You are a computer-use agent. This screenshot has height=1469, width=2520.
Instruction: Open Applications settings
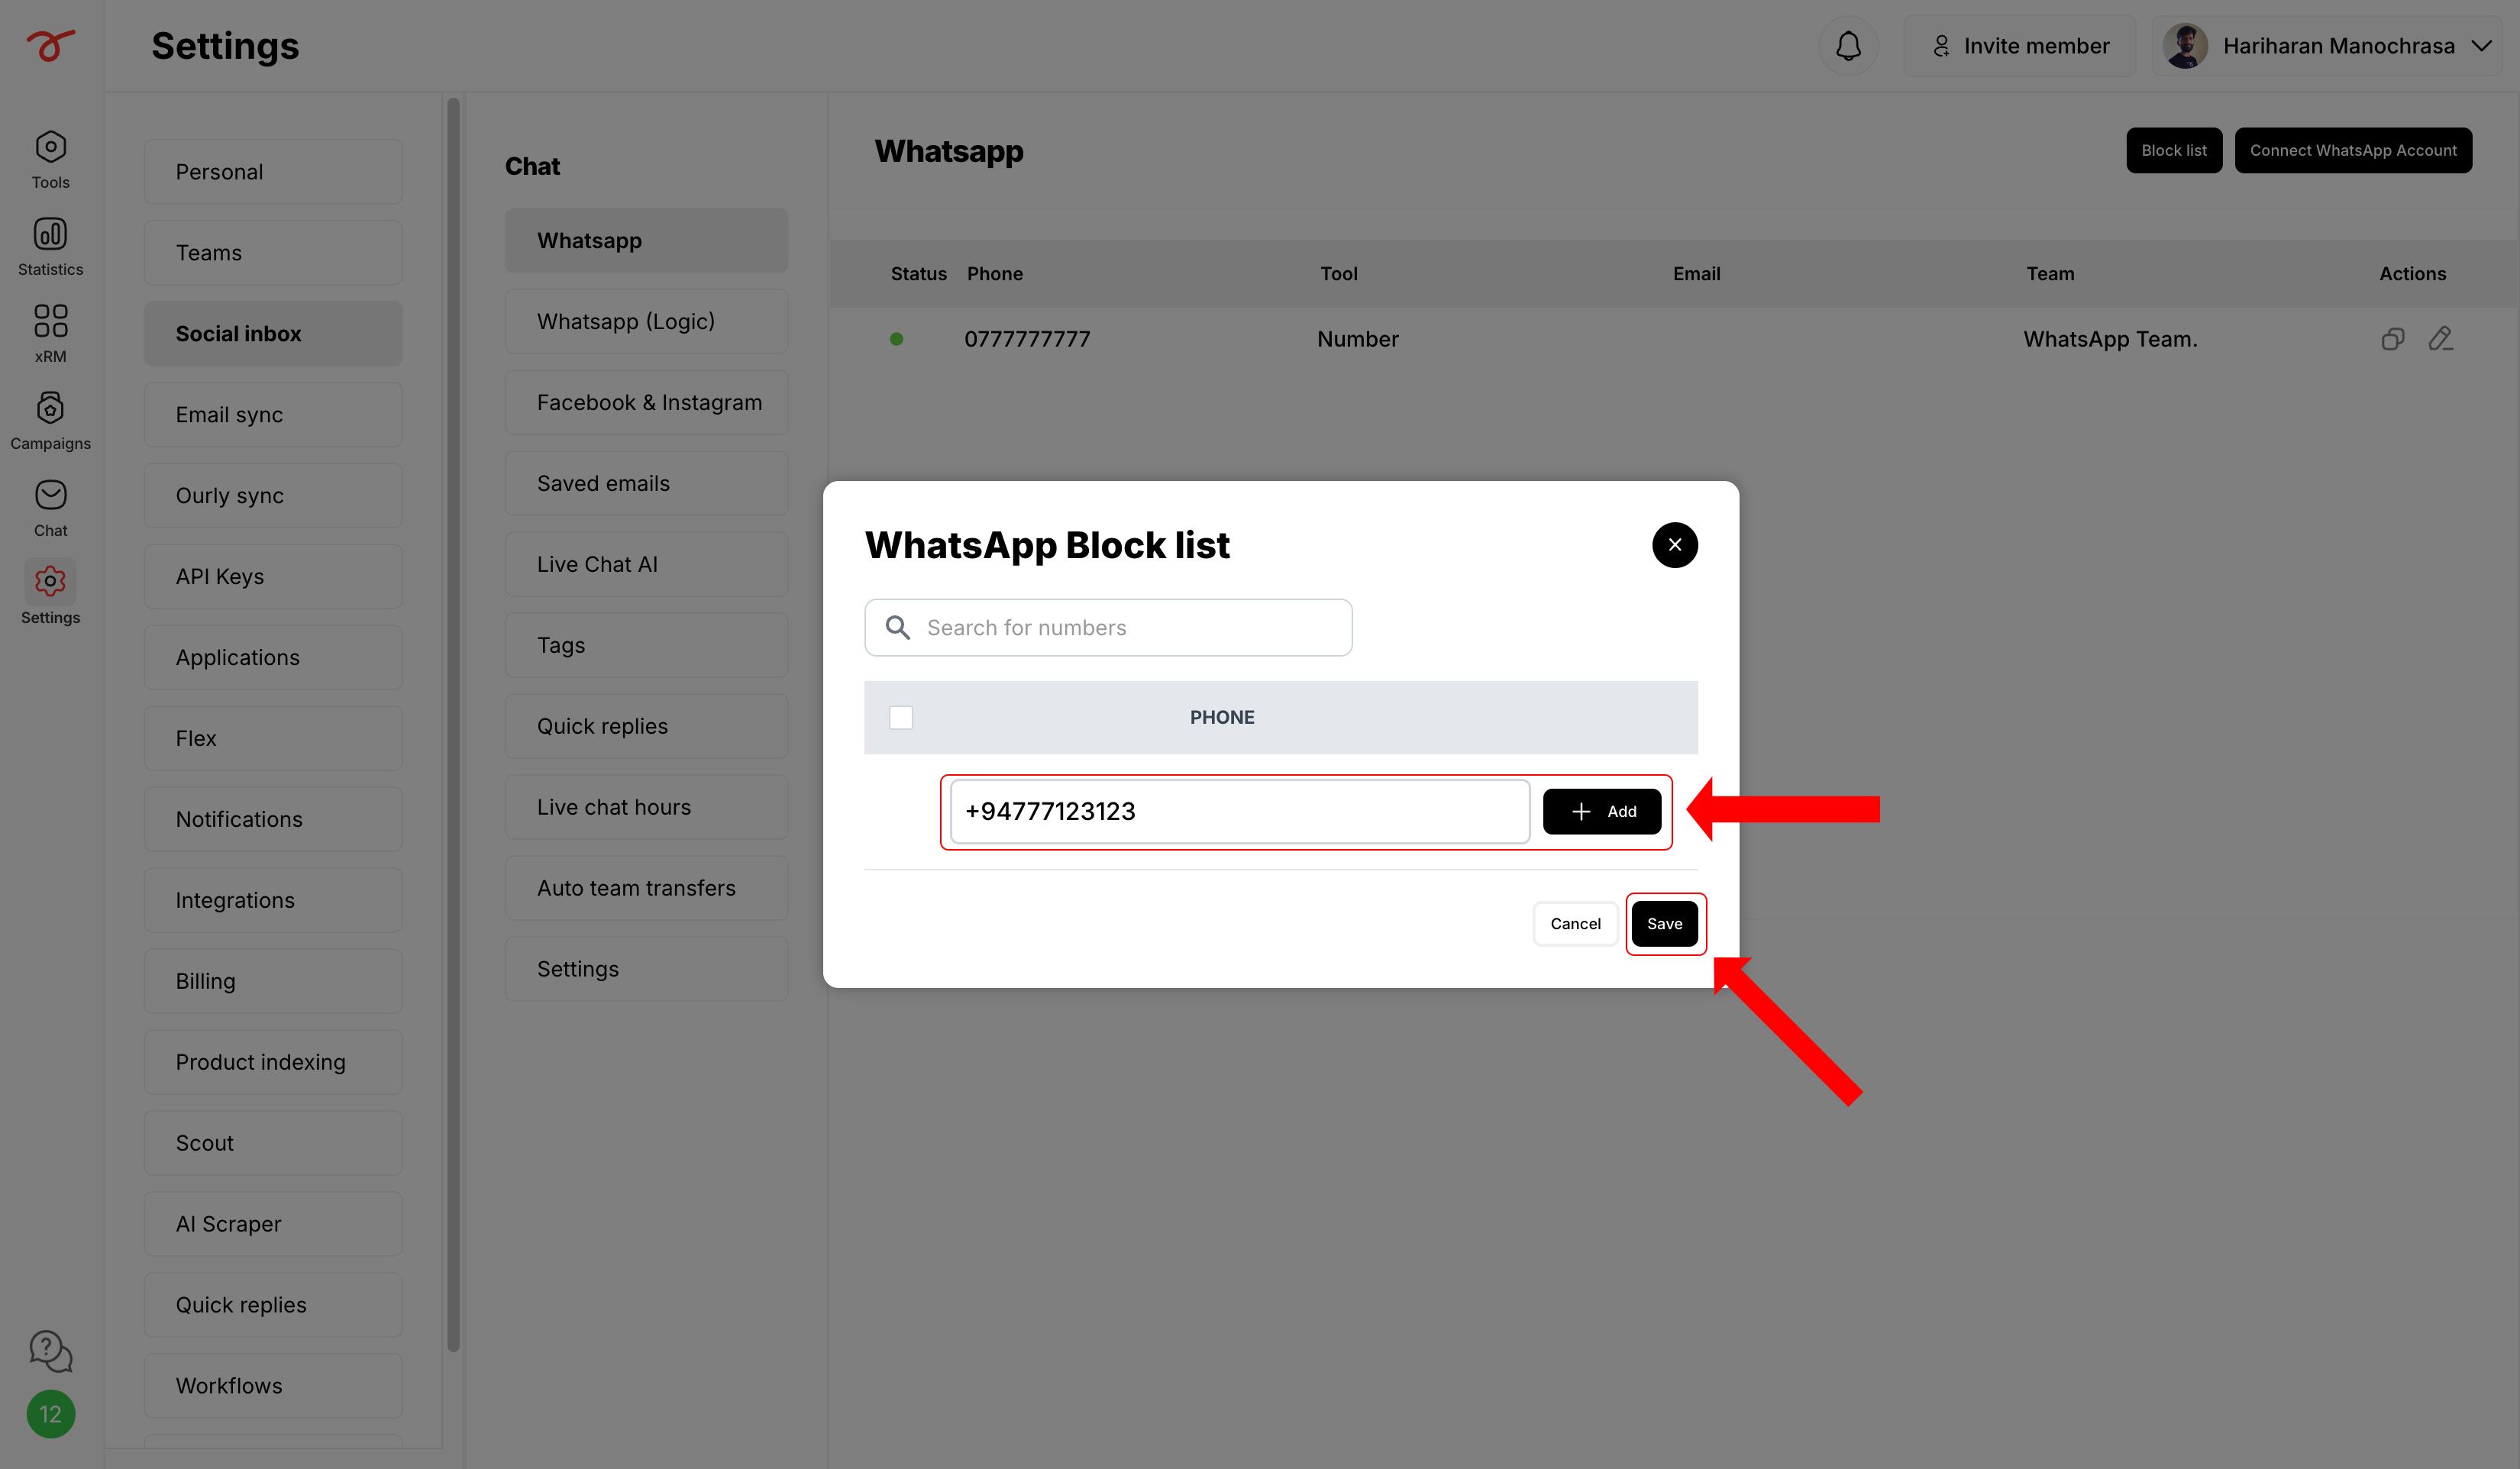coord(273,658)
